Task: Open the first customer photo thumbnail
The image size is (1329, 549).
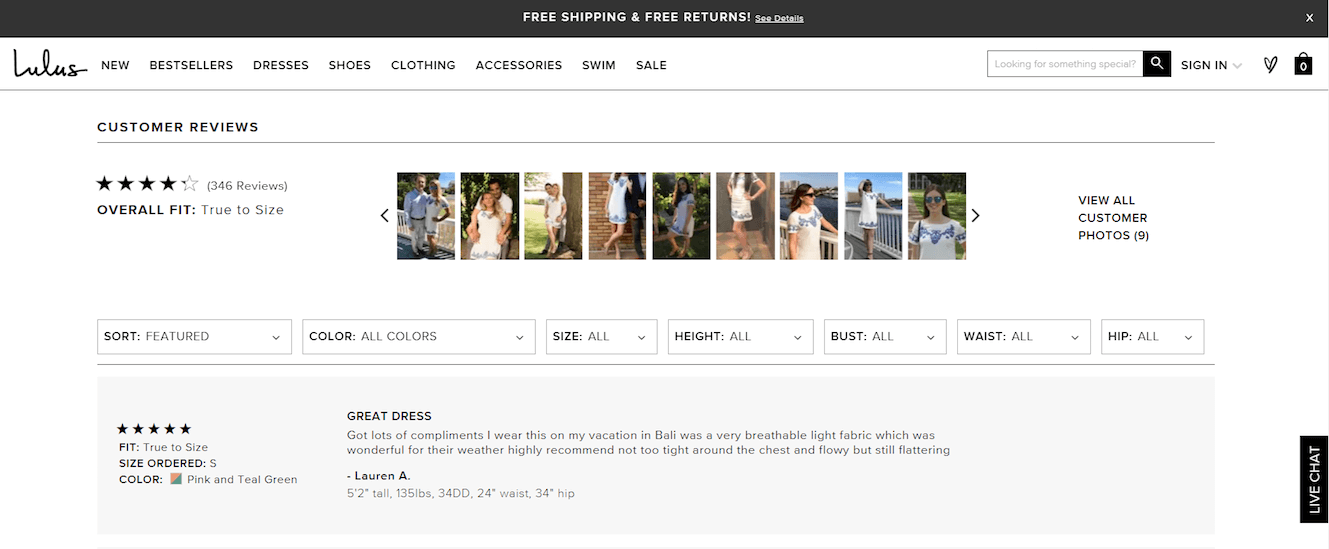Action: [426, 216]
